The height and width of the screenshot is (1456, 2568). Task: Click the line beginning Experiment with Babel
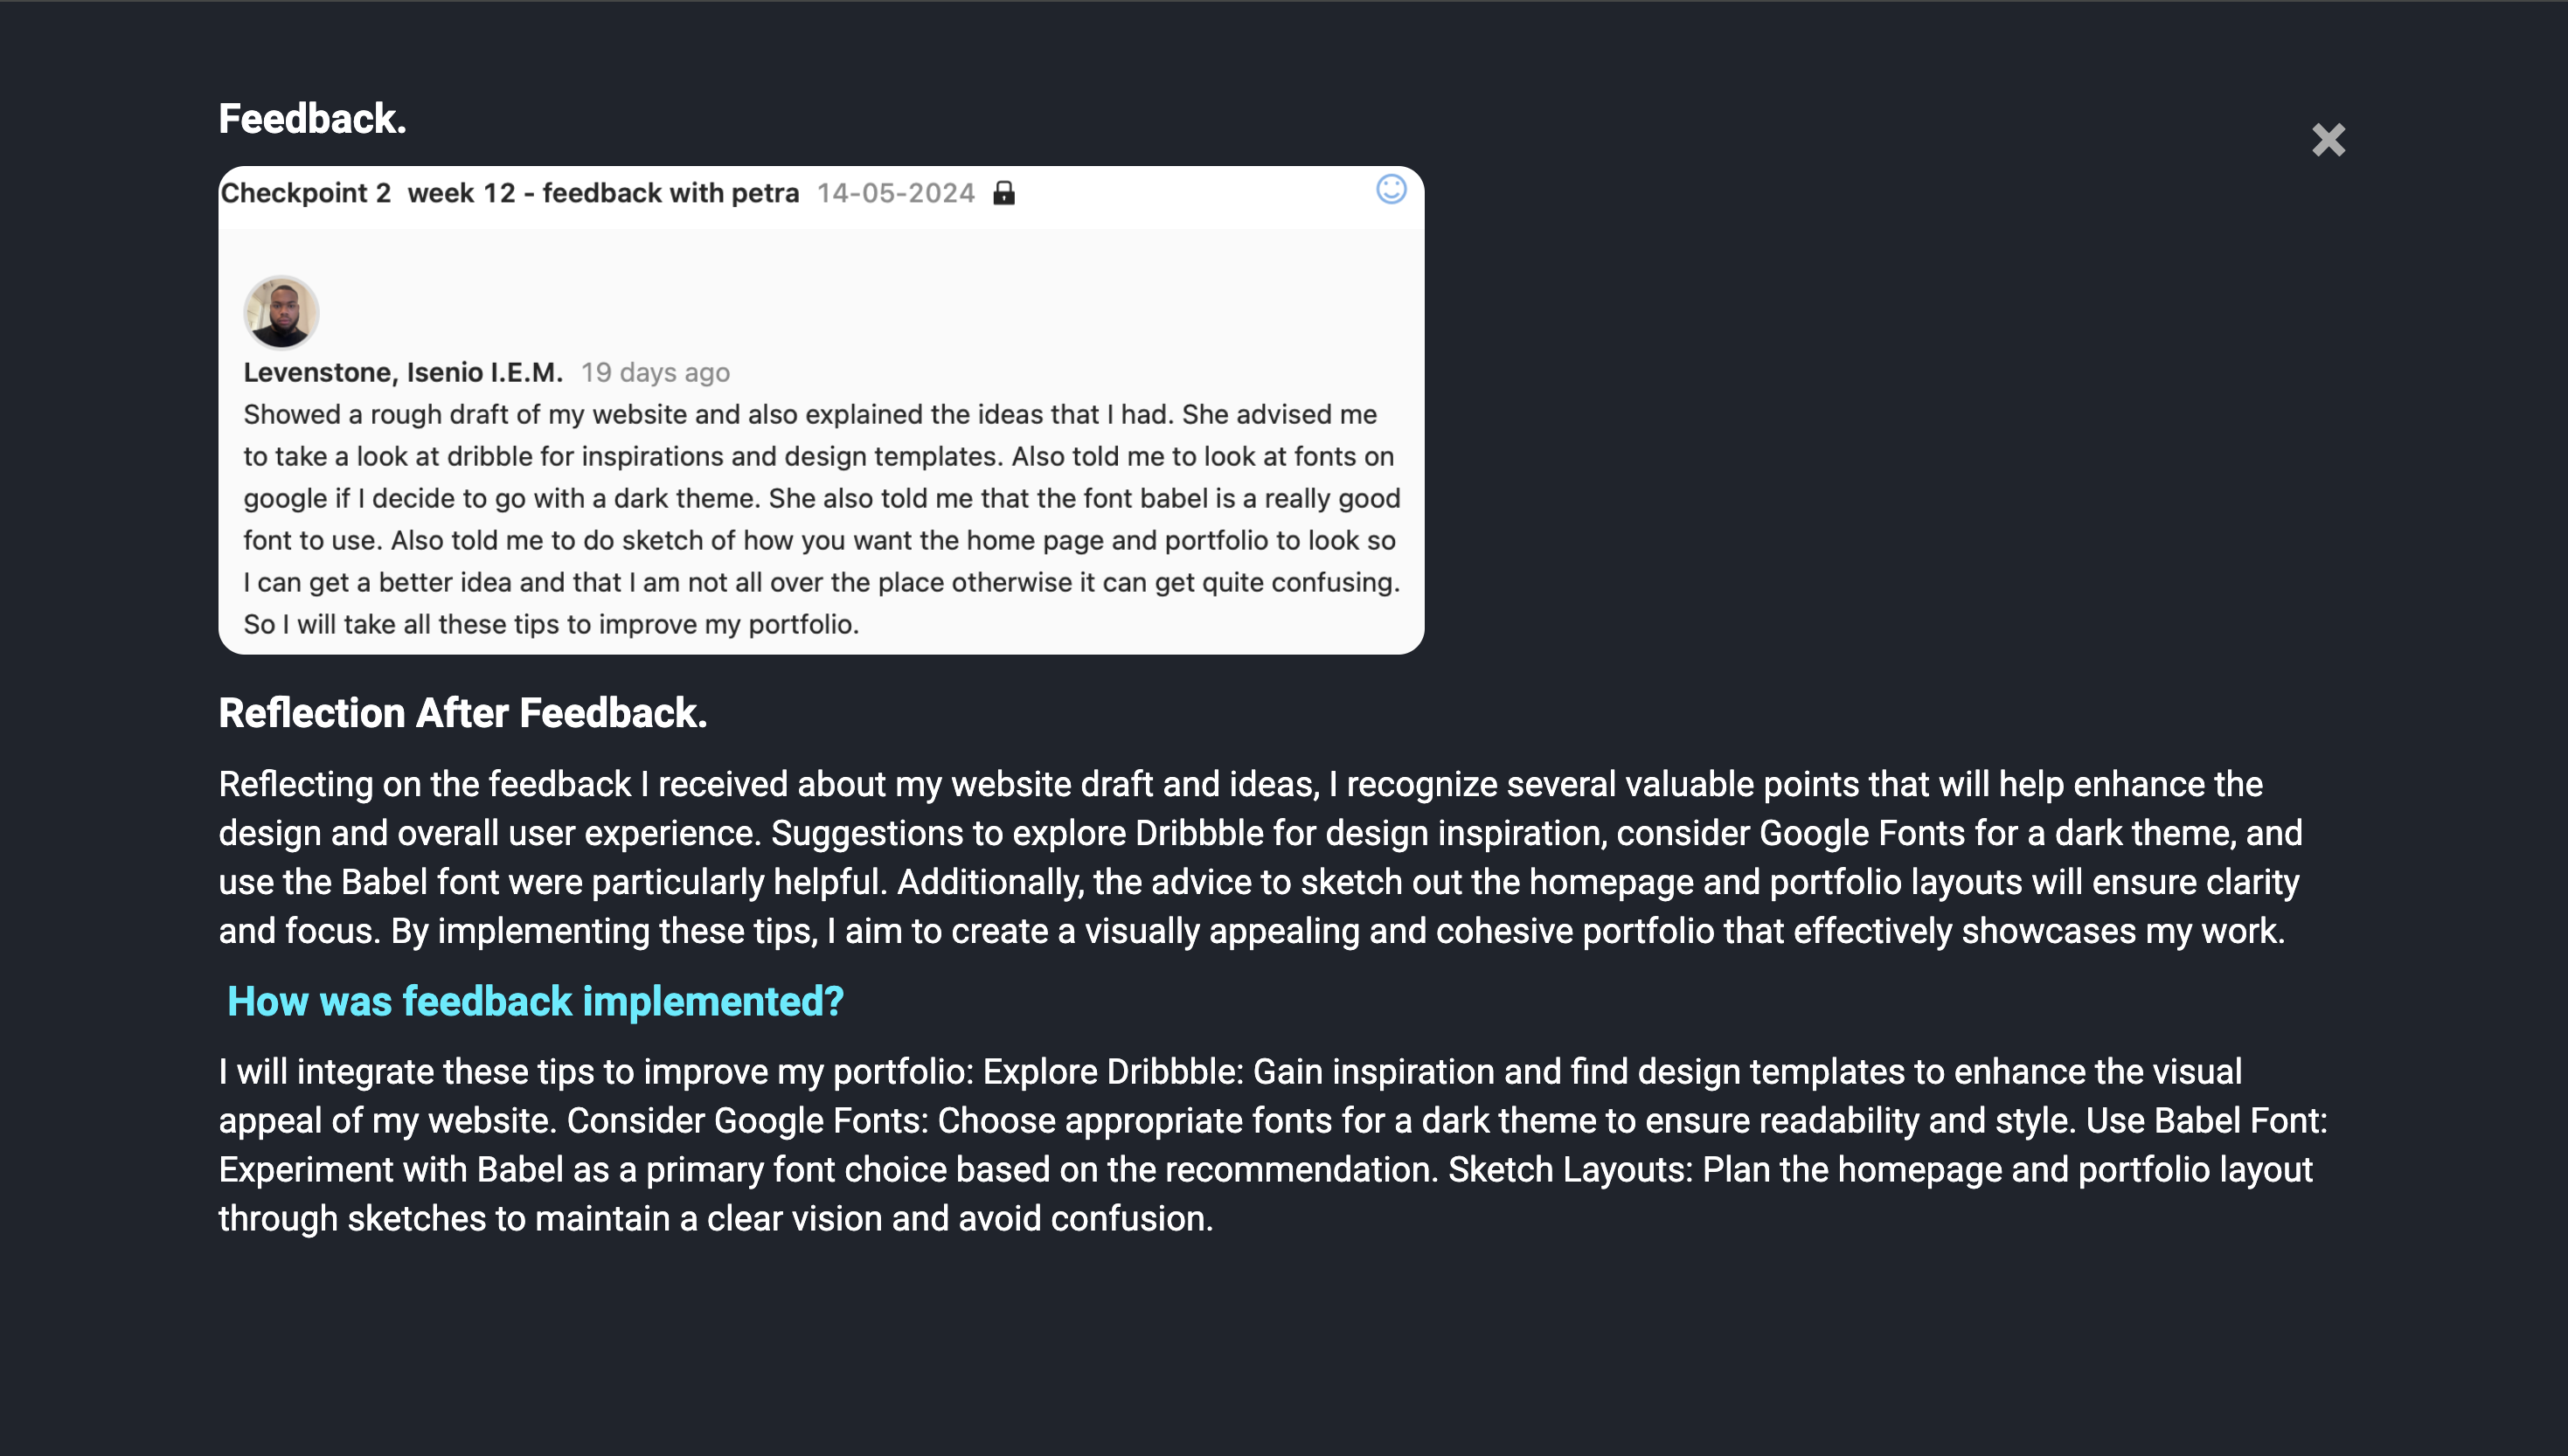(1265, 1170)
